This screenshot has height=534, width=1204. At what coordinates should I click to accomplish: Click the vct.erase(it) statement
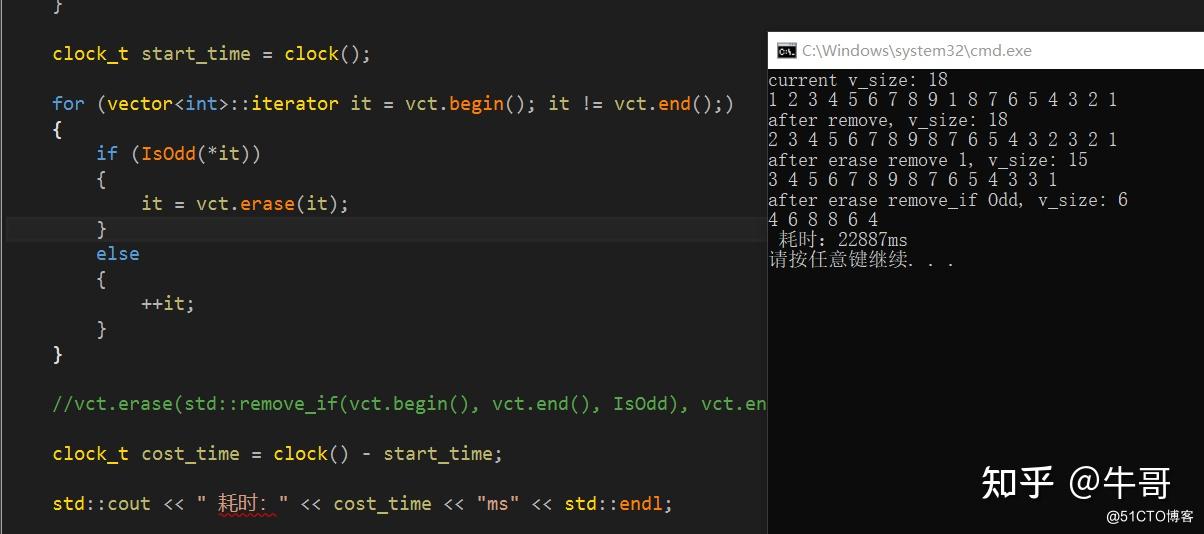pos(245,203)
